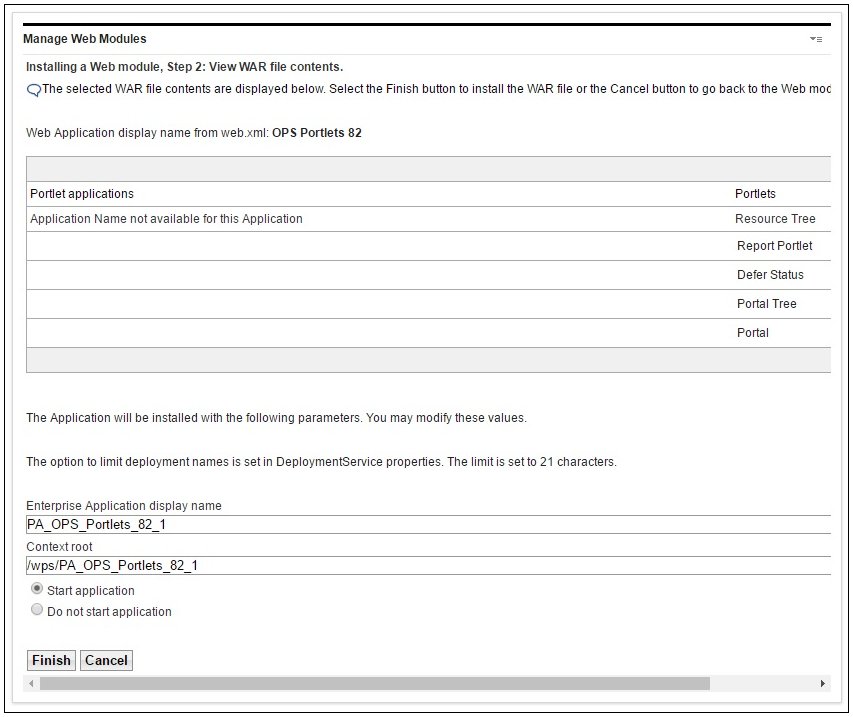The height and width of the screenshot is (717, 853).
Task: Click the Manage Web Modules title
Action: [84, 39]
